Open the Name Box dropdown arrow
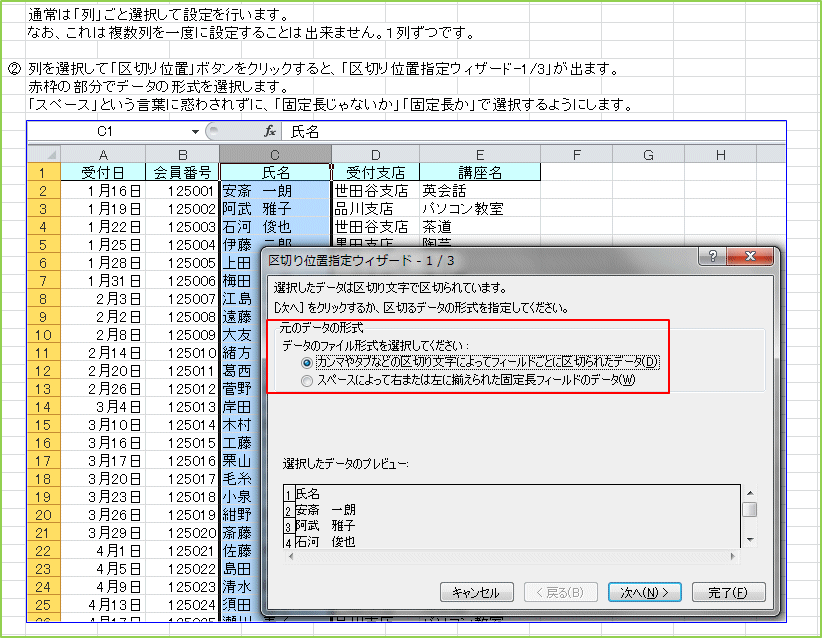The height and width of the screenshot is (638, 822). pos(195,132)
